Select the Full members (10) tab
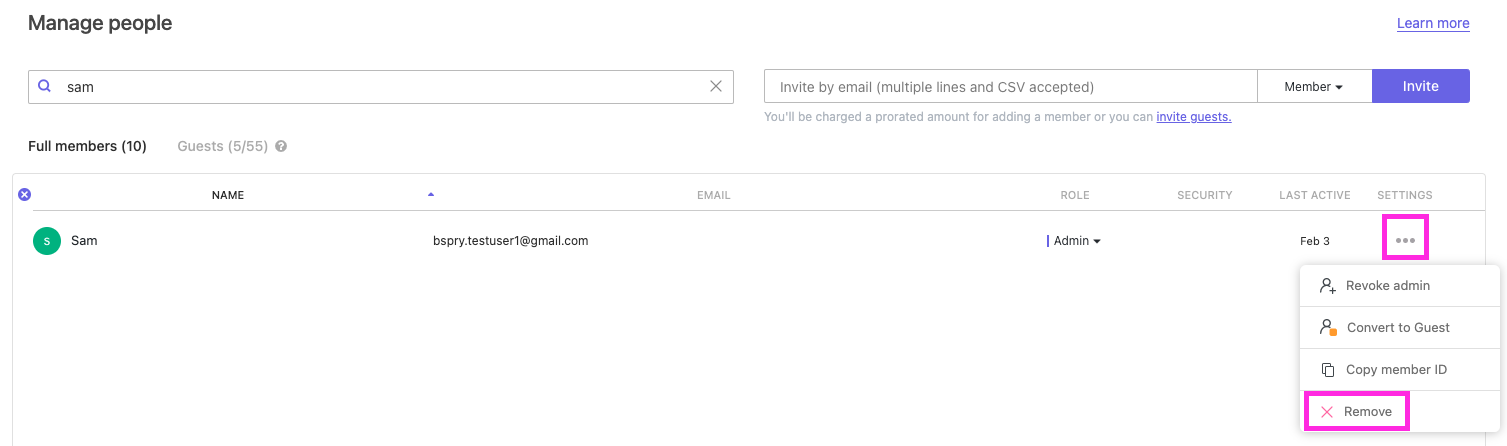The height and width of the screenshot is (446, 1507). 87,146
